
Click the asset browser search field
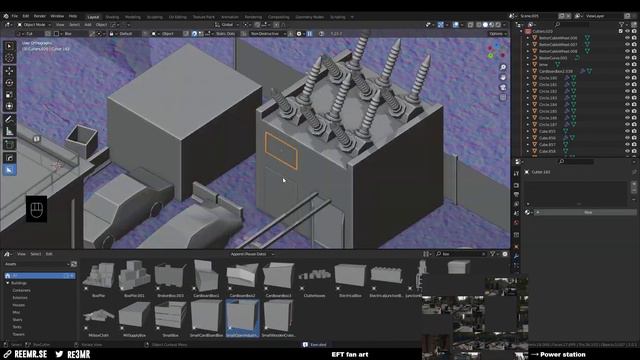pyautogui.click(x=461, y=254)
